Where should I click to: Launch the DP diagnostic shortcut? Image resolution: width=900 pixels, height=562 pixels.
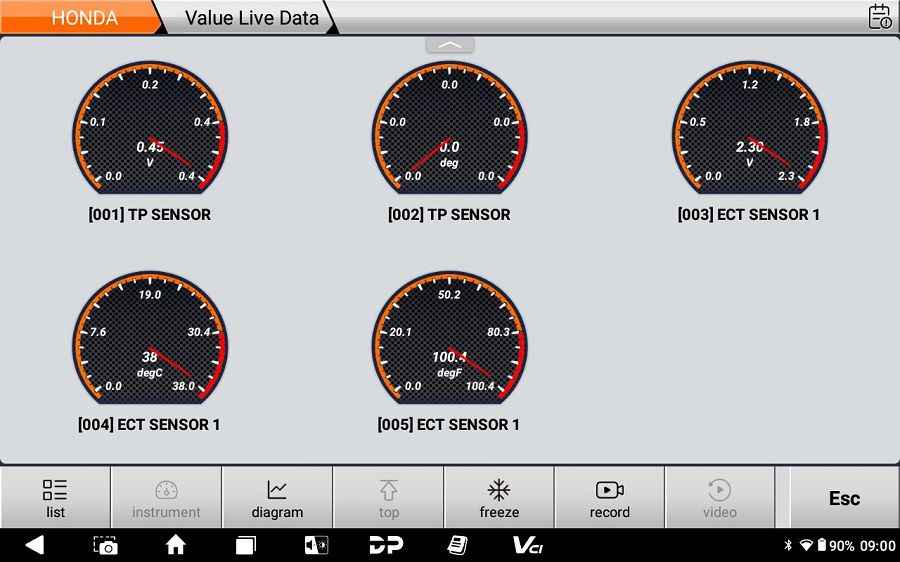[386, 545]
